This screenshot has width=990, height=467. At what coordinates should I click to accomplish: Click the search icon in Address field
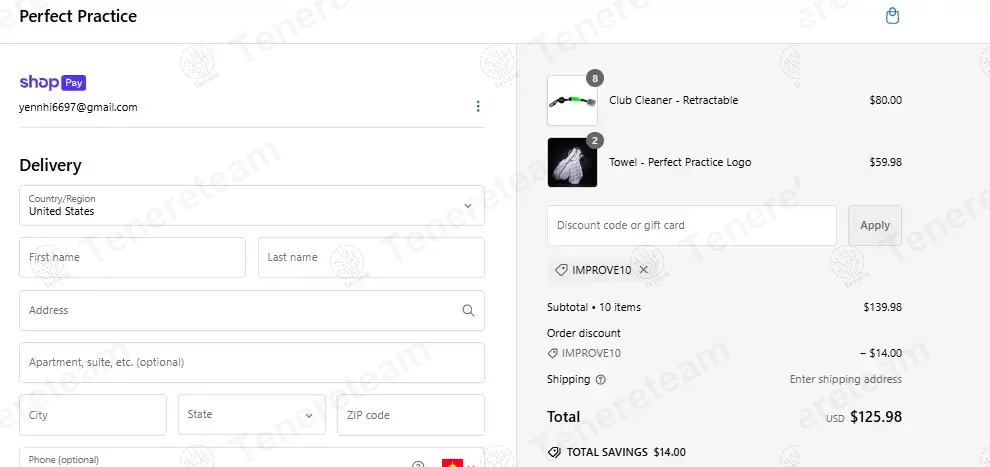click(x=468, y=310)
